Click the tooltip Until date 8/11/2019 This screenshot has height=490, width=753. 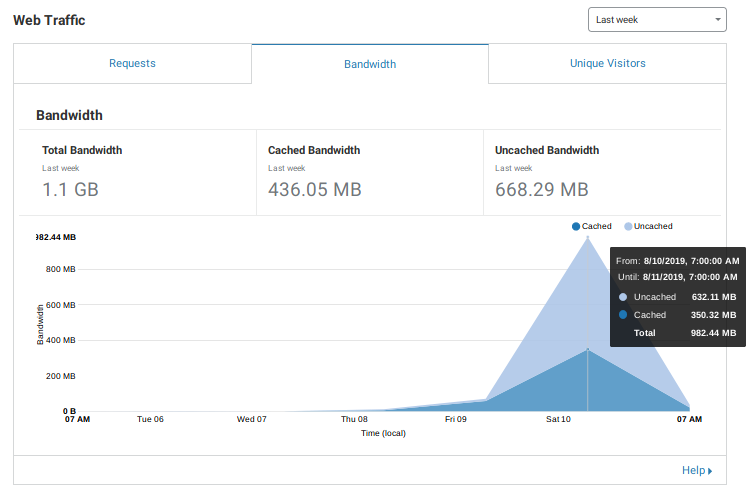click(x=678, y=277)
